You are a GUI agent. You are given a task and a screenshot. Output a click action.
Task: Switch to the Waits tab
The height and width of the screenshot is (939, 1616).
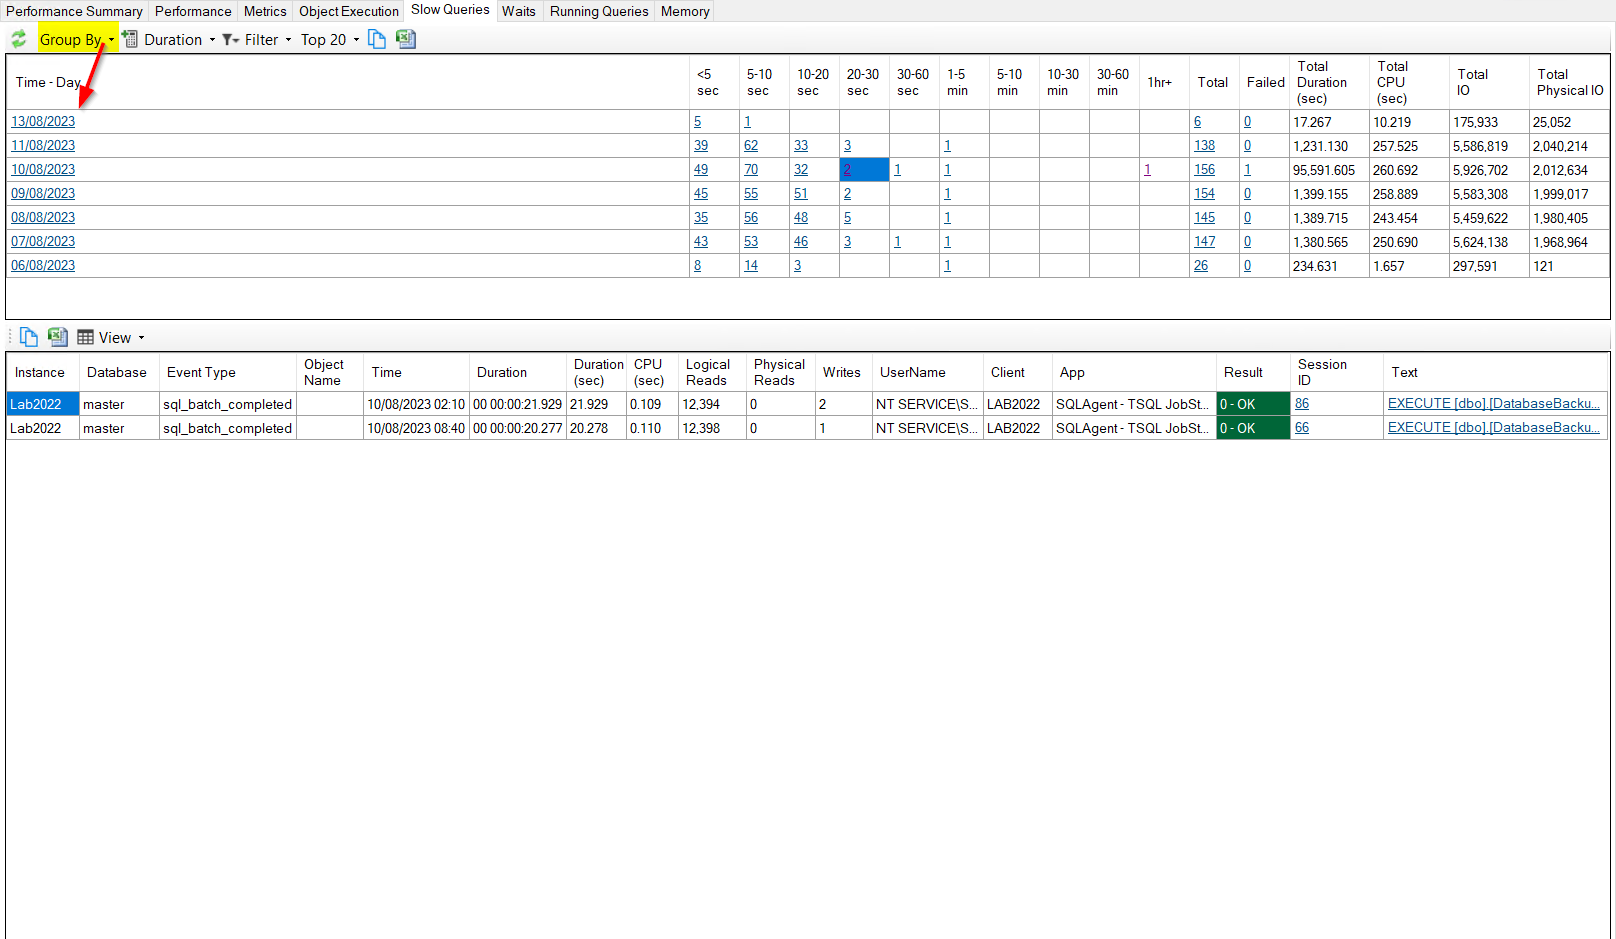tap(518, 11)
